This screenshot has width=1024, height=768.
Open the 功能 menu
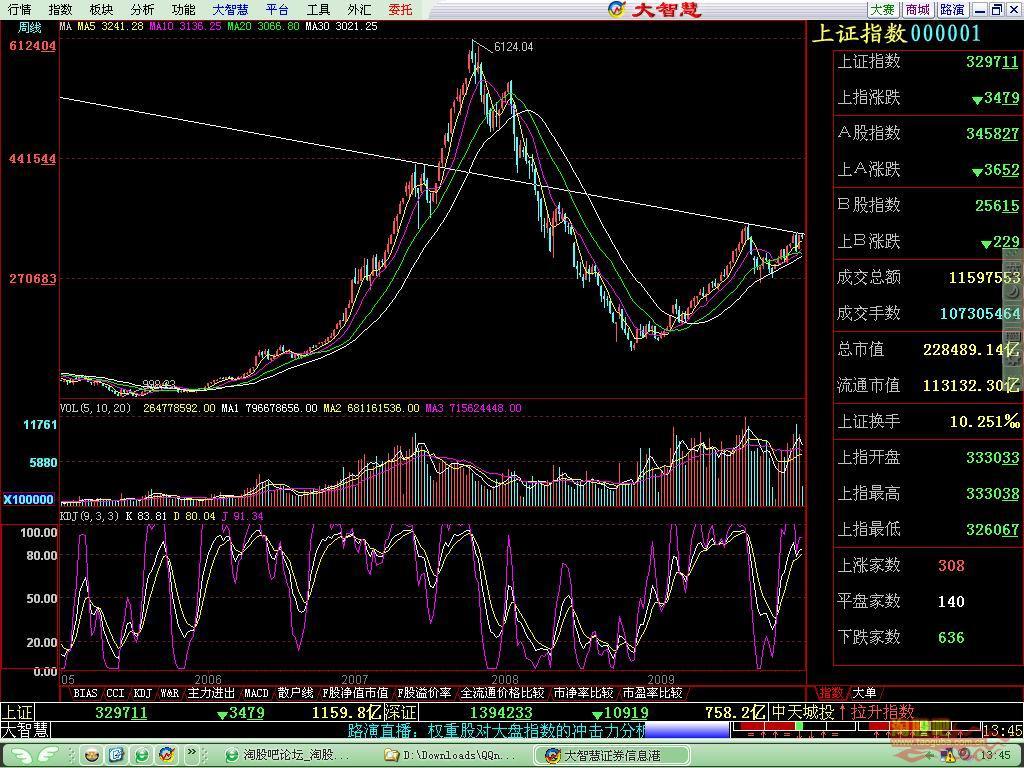click(184, 10)
